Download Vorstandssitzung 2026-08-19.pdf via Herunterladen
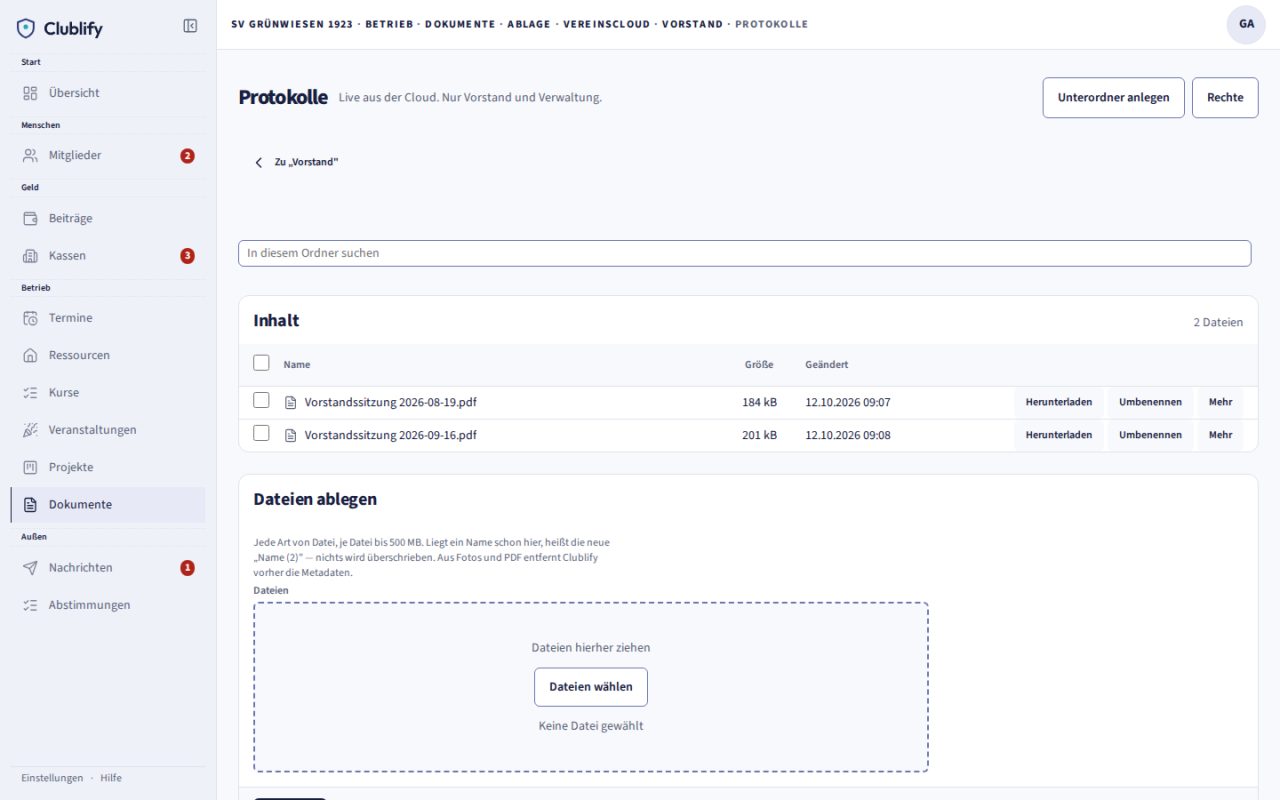The width and height of the screenshot is (1280, 800). click(1059, 402)
